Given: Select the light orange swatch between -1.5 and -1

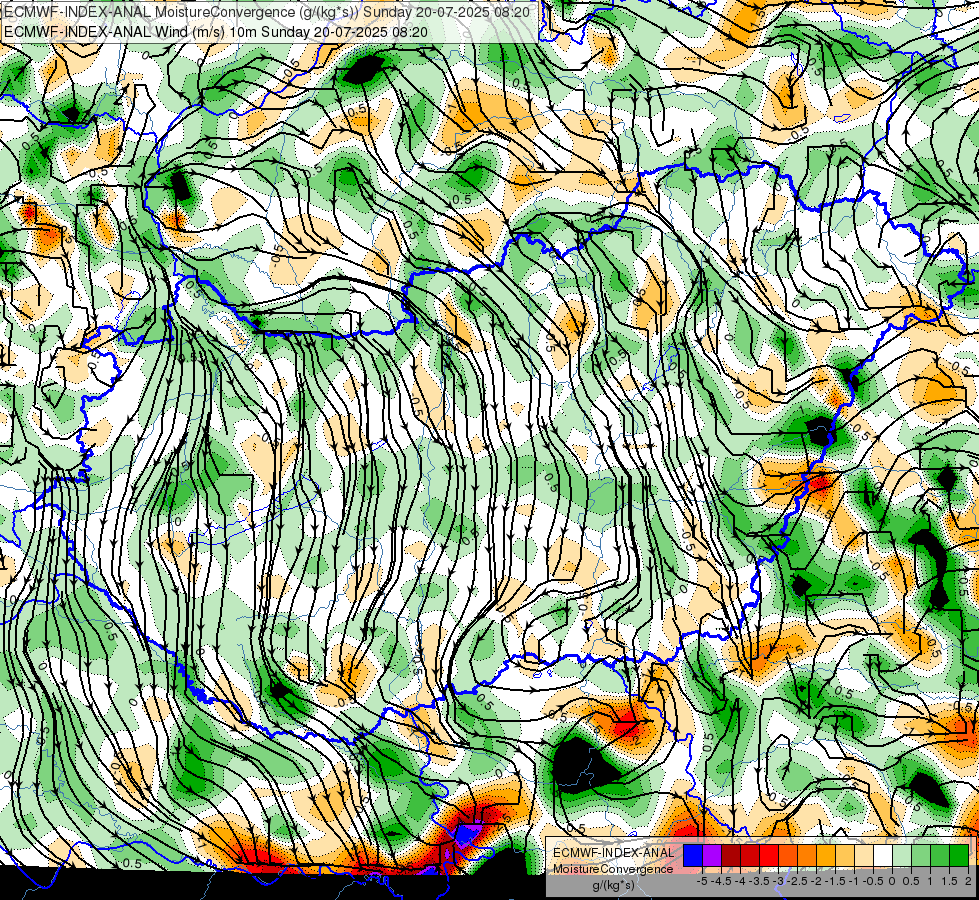Looking at the screenshot, I should point(845,855).
